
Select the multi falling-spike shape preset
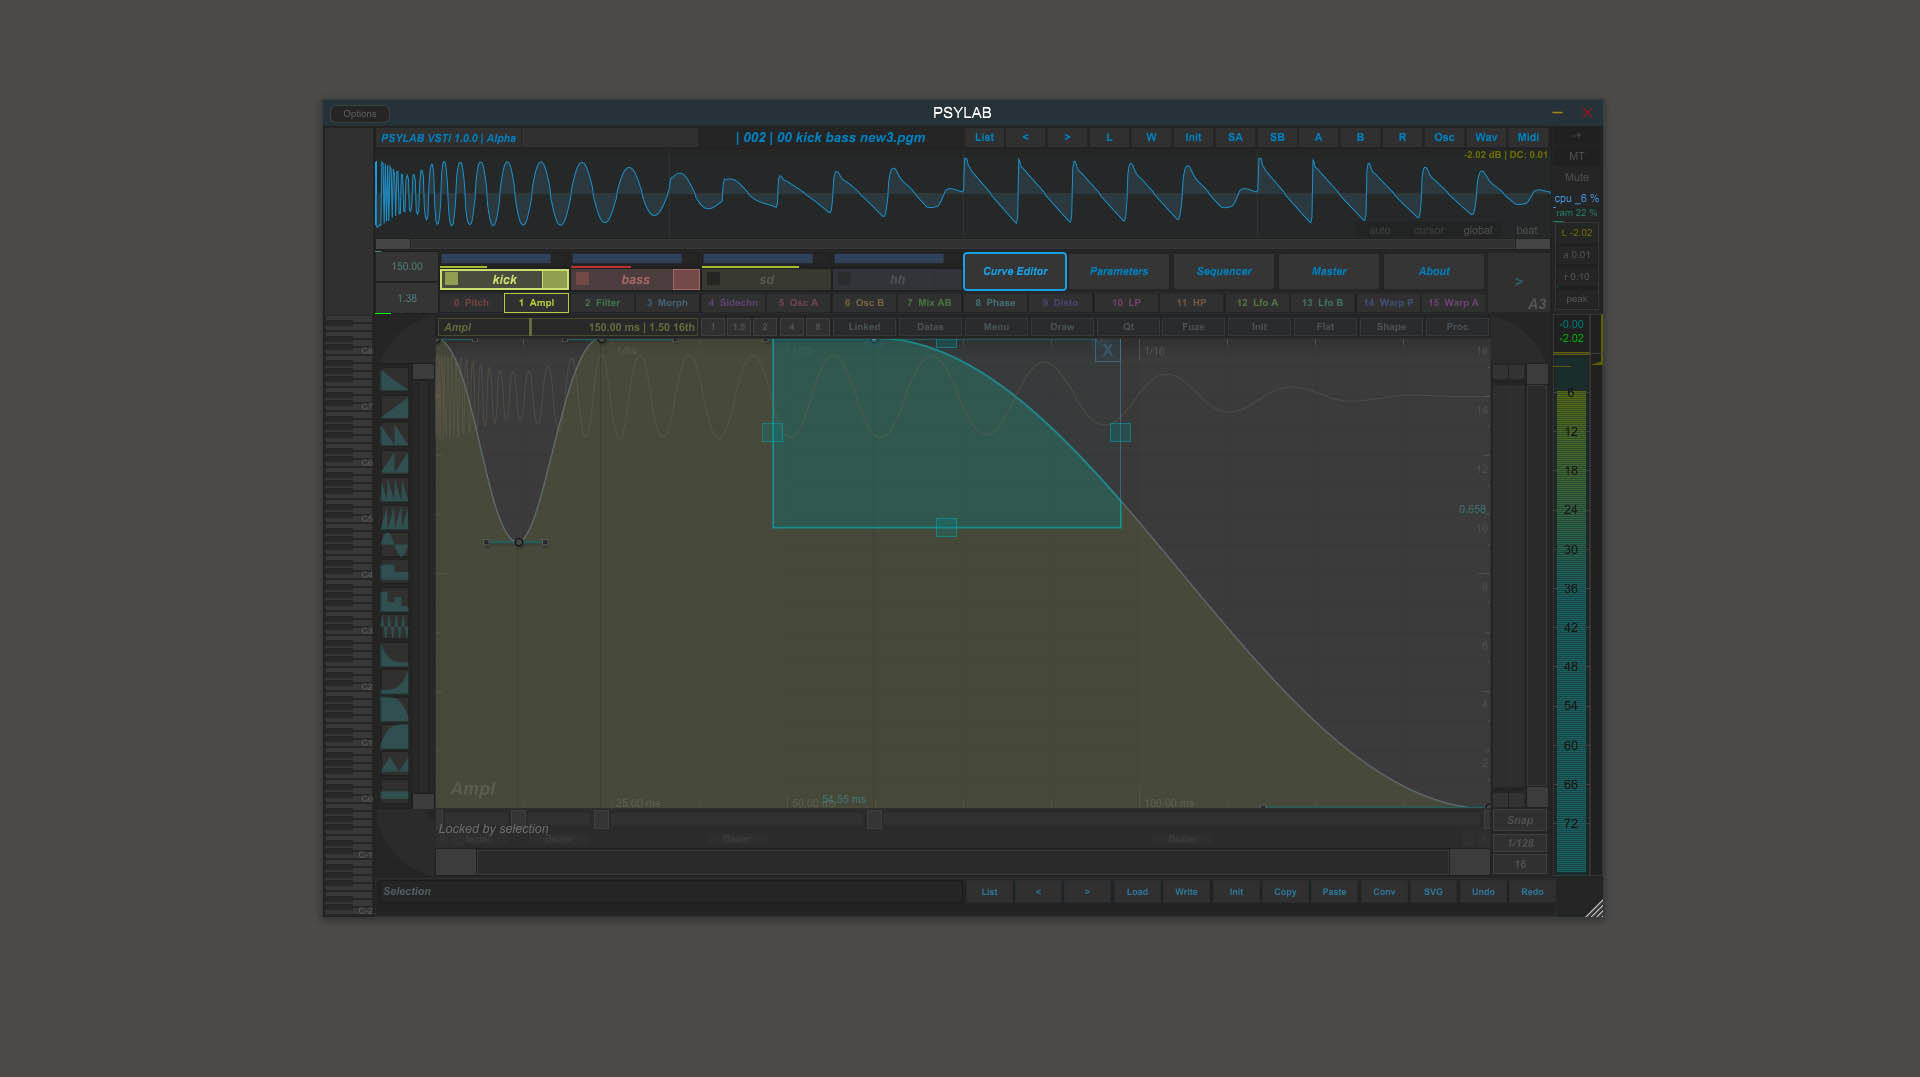(394, 490)
